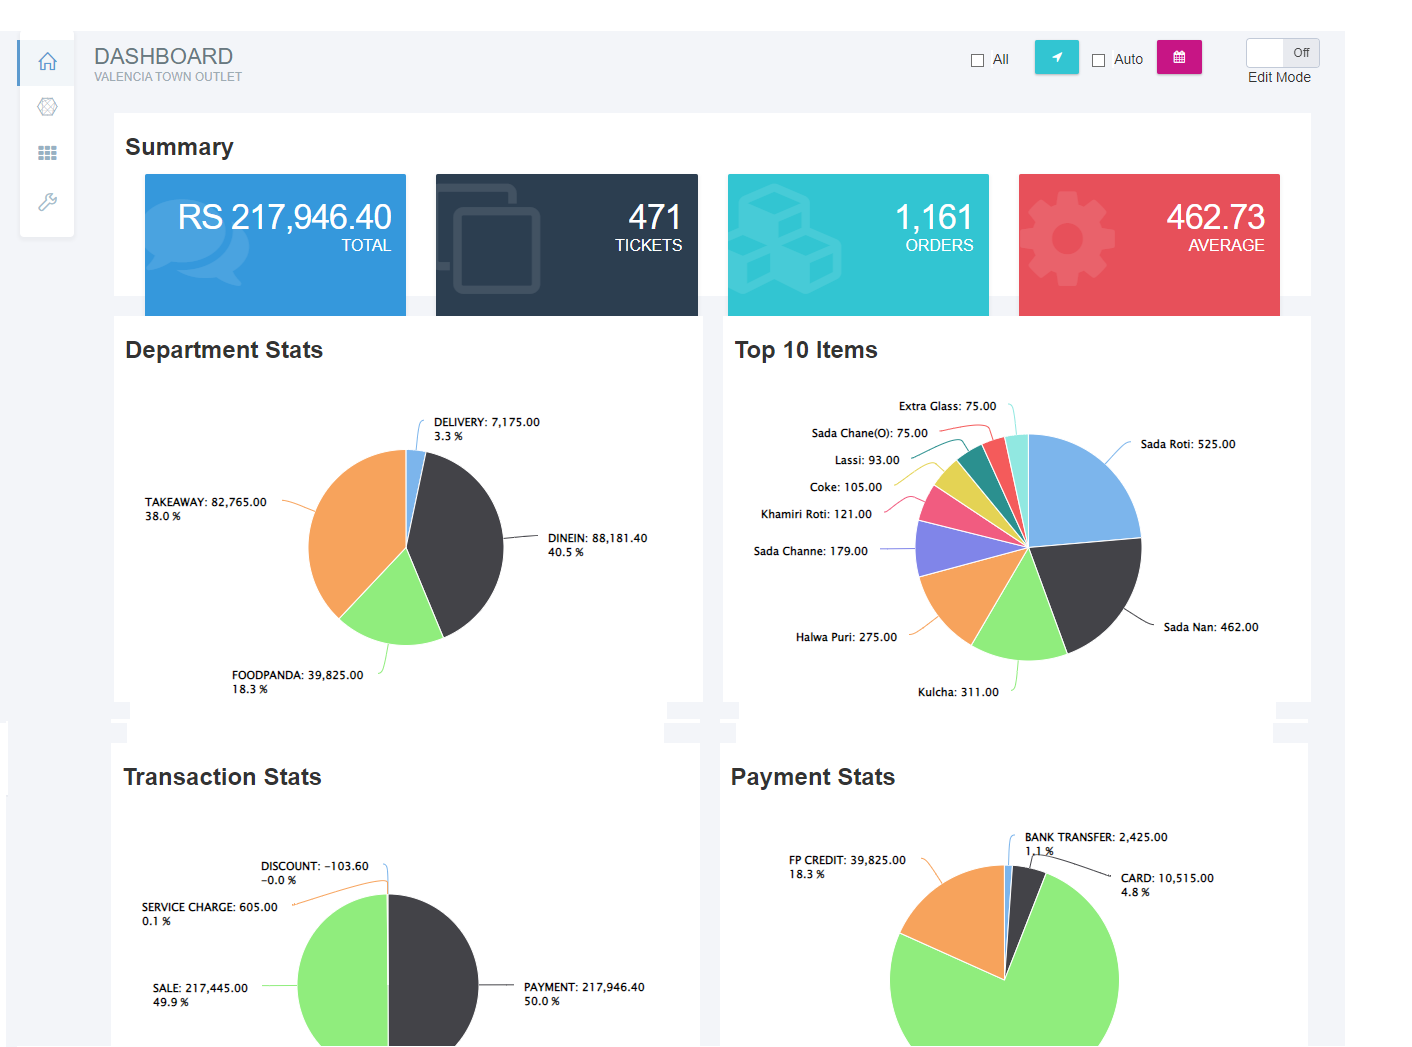The image size is (1412, 1047).
Task: Open the home dashboard sidebar icon
Action: [47, 62]
